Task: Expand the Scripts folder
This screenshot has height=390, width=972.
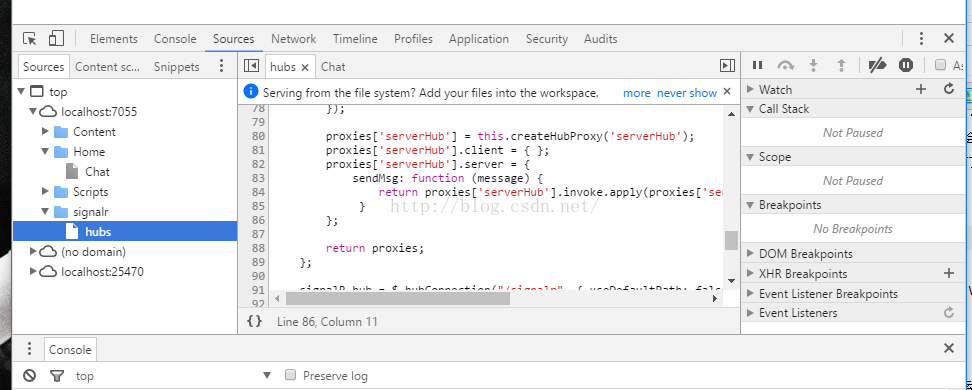Action: 45,192
